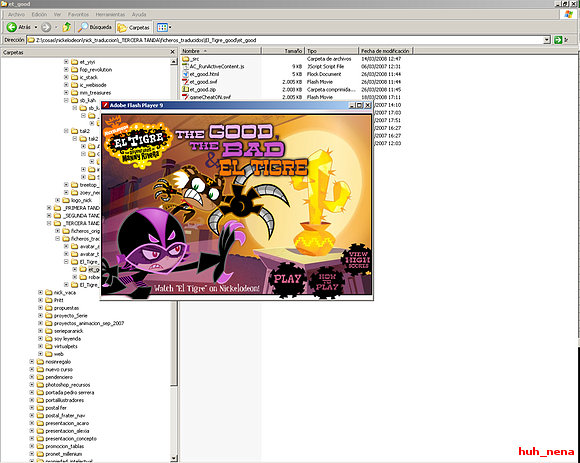Click HOW TO PLAY in the game
Image resolution: width=580 pixels, height=463 pixels.
[x=327, y=282]
